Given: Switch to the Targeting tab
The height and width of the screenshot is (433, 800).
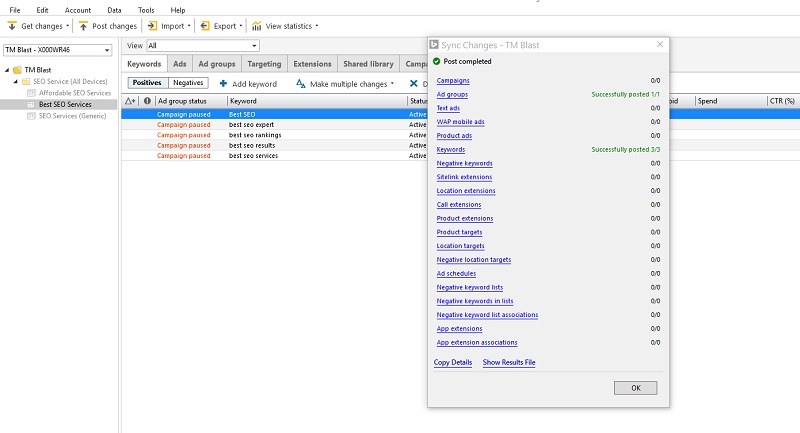Looking at the screenshot, I should tap(264, 64).
